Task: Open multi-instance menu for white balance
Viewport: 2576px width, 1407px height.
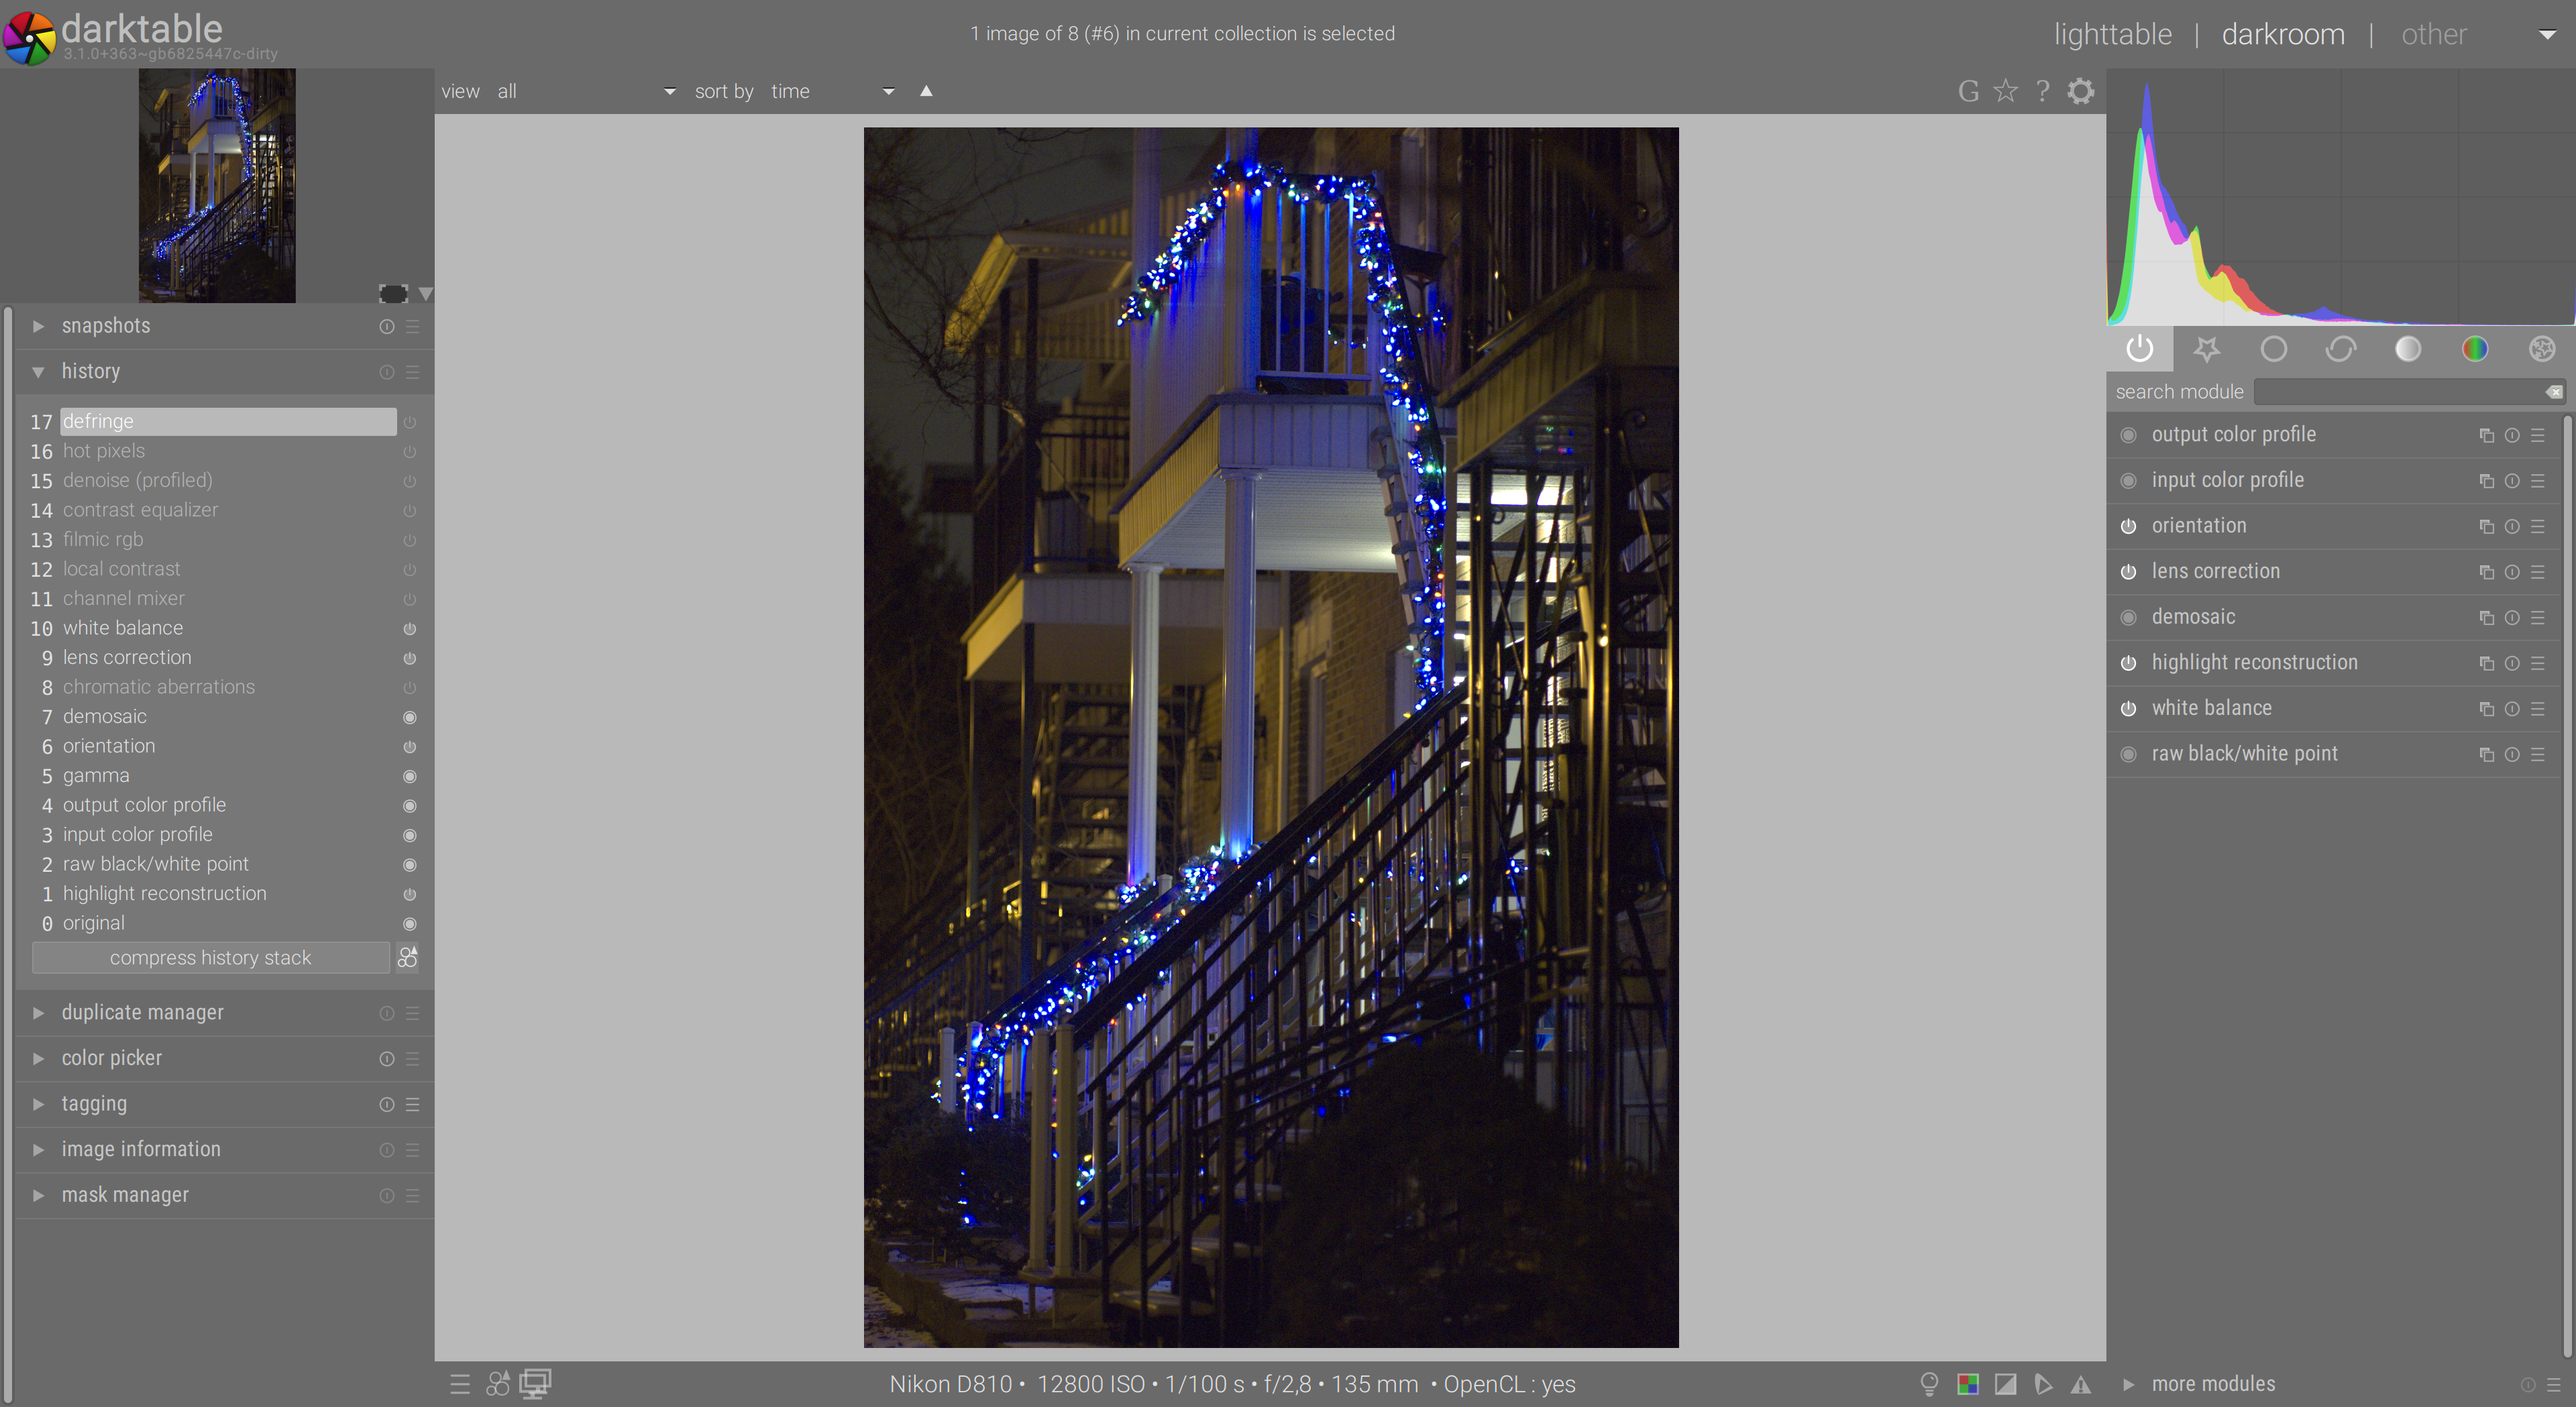Action: coord(2486,709)
